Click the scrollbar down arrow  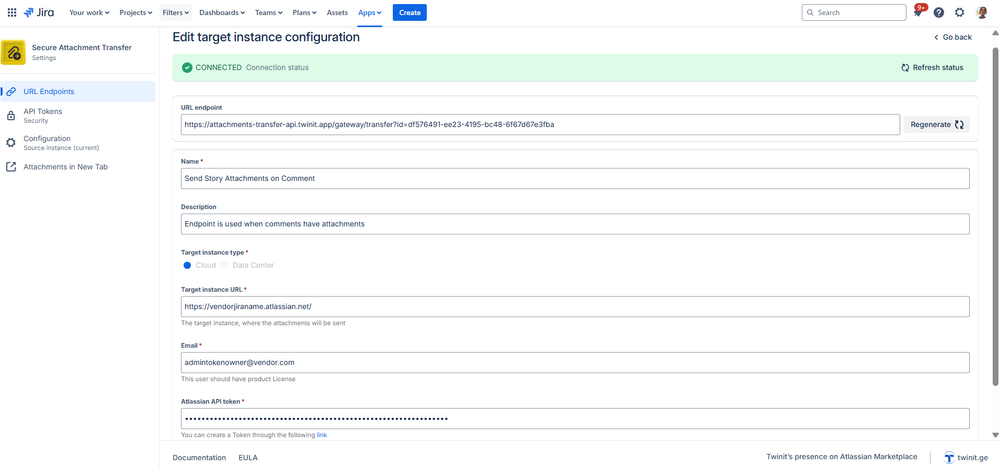[995, 435]
